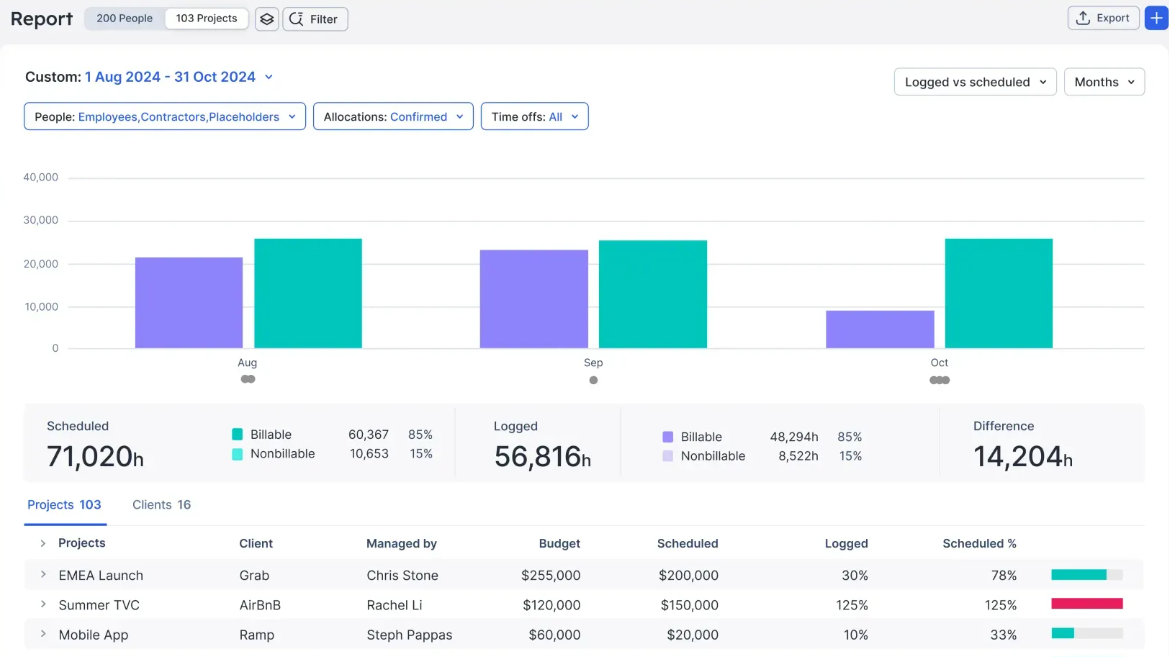
Task: Click the Grab client cell
Action: pos(254,575)
